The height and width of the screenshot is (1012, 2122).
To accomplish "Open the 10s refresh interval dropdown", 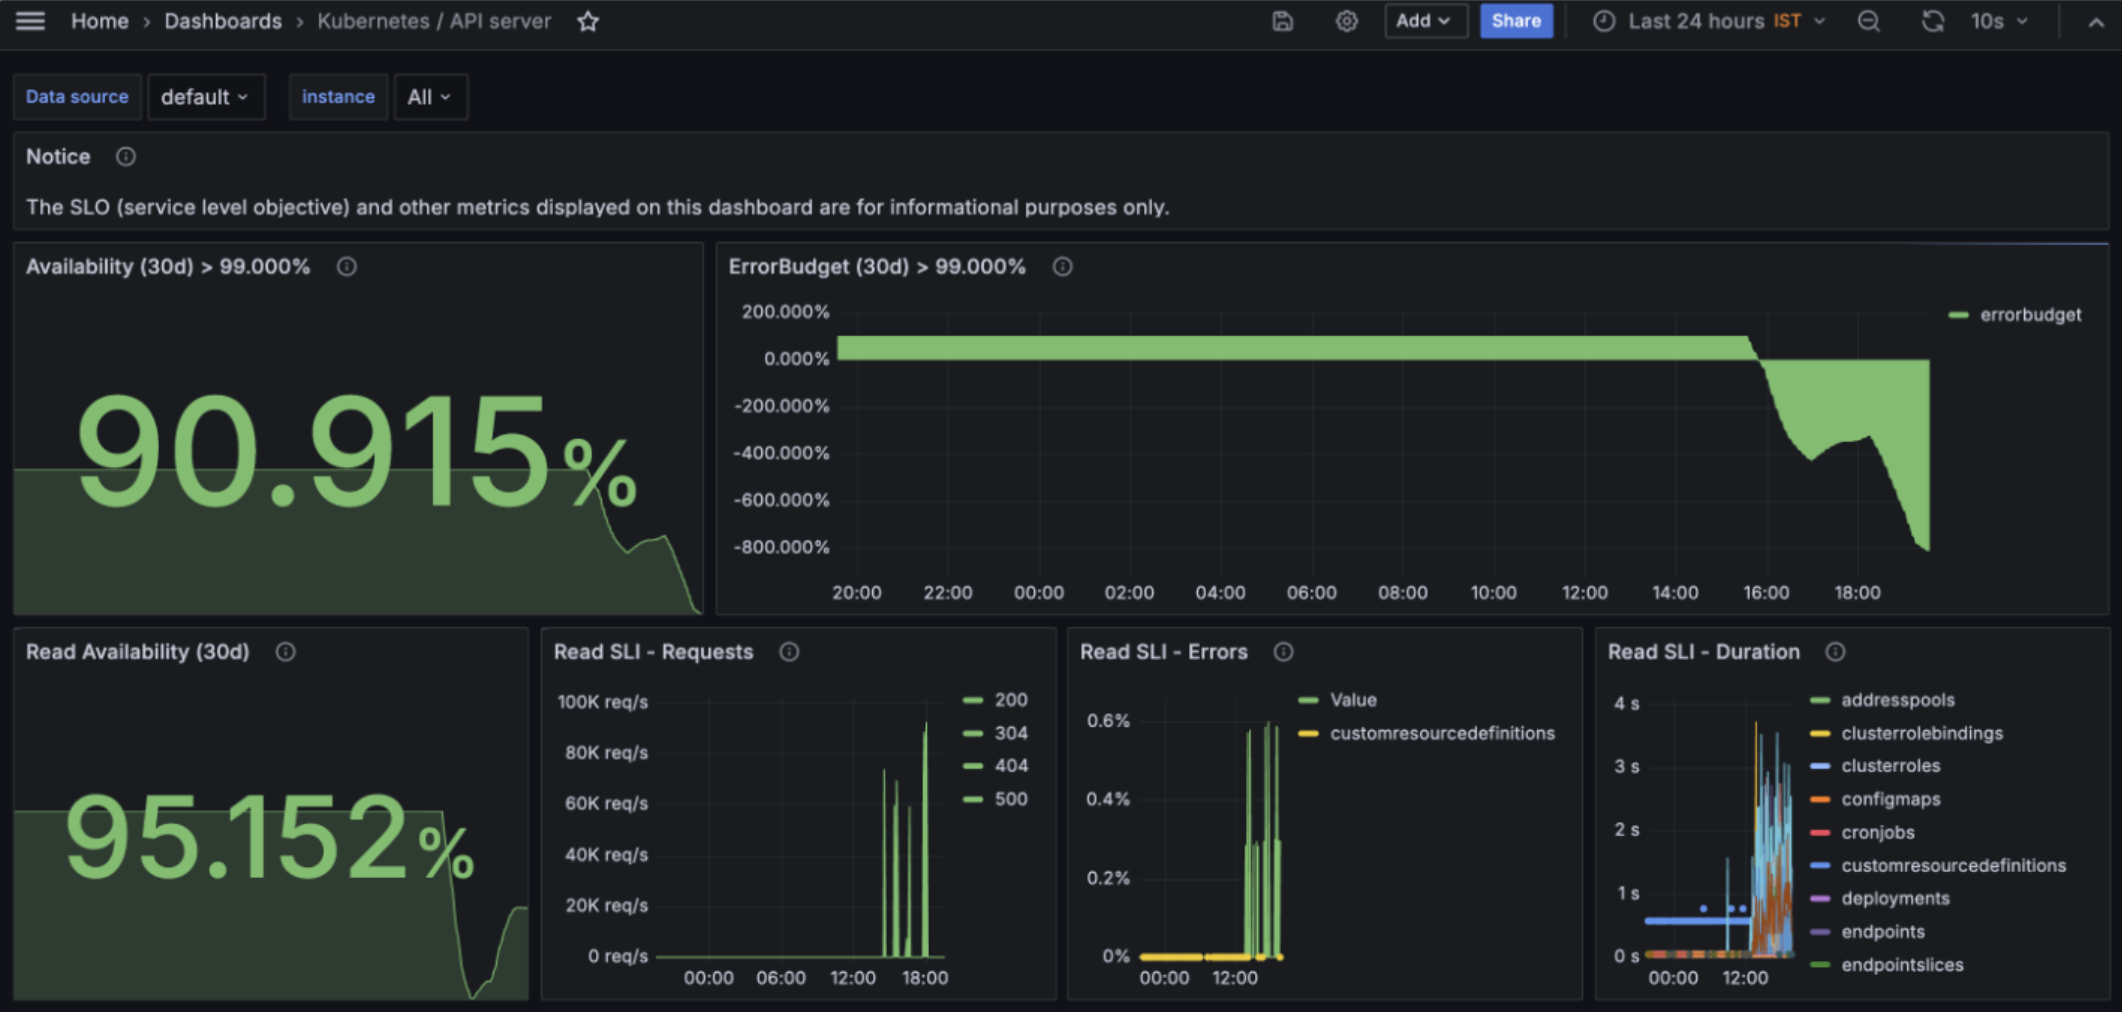I will (x=1999, y=21).
